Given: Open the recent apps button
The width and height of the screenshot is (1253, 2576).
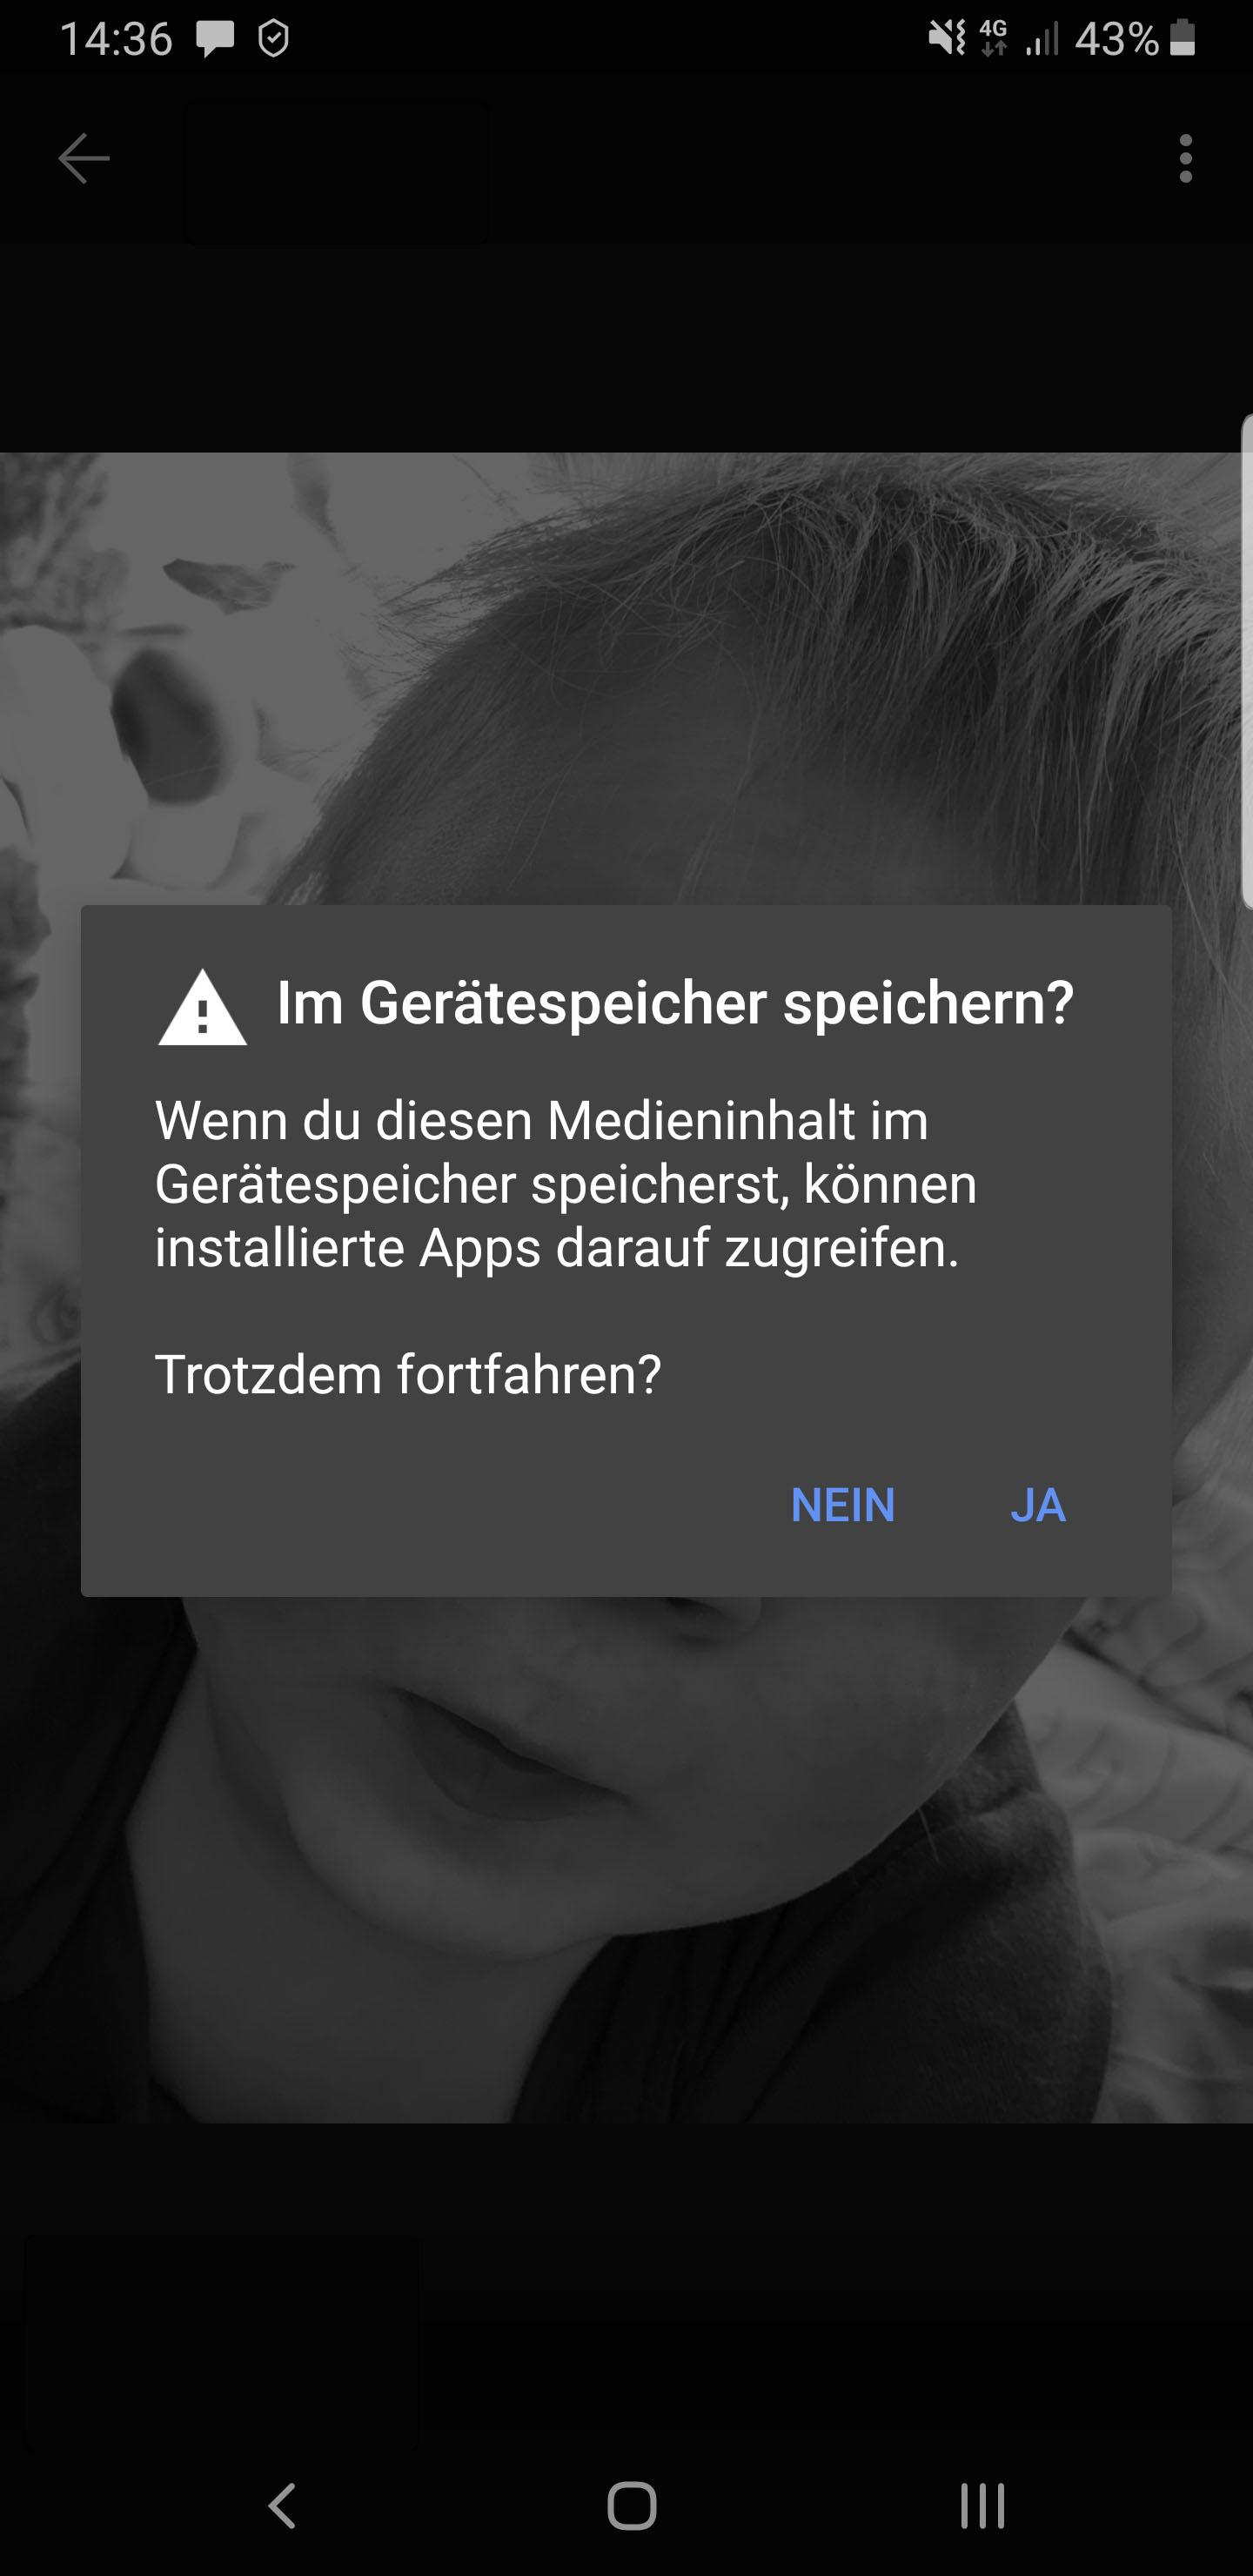Looking at the screenshot, I should [x=982, y=2505].
